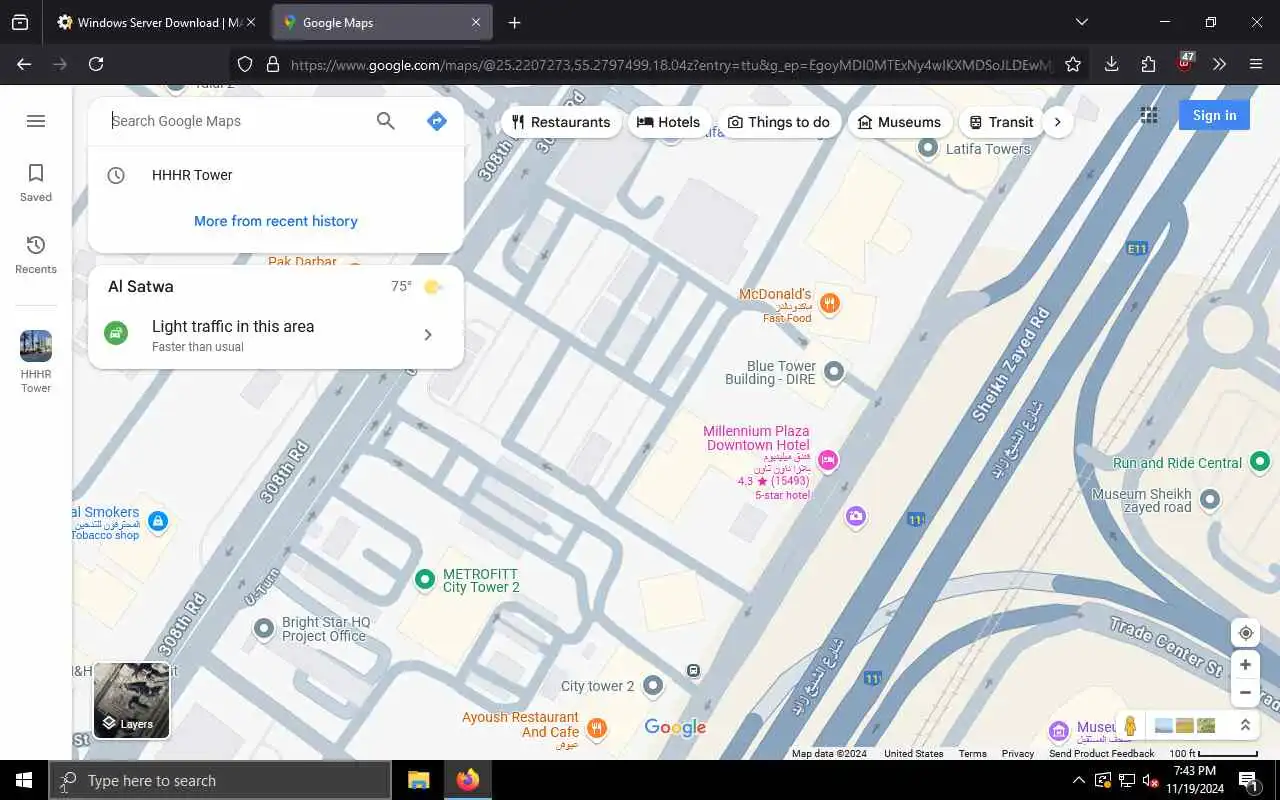Show your current location
Image resolution: width=1280 pixels, height=800 pixels.
tap(1245, 633)
